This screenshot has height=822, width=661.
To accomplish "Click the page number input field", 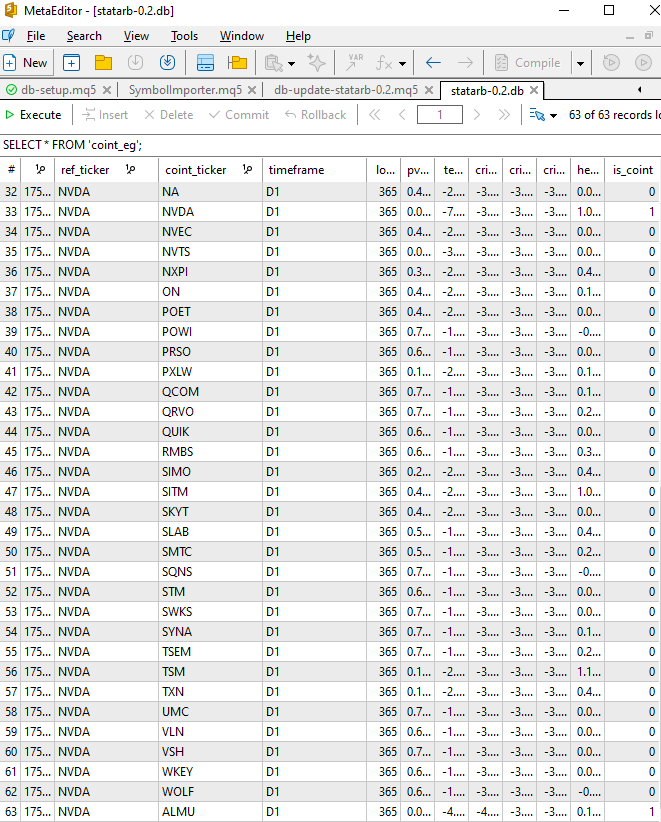I will pos(440,115).
